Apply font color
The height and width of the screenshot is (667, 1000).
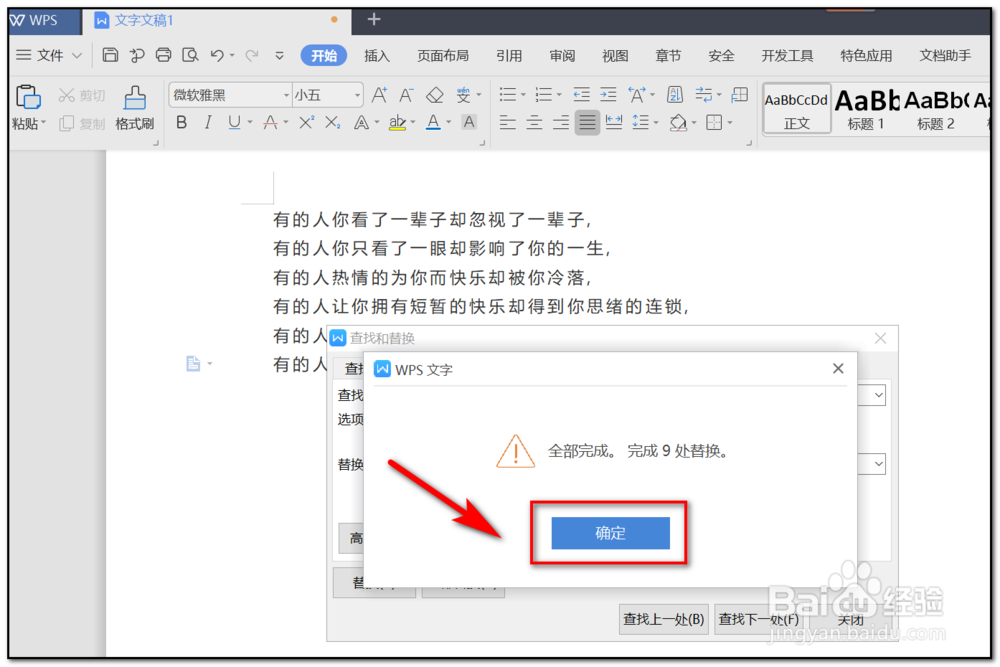click(433, 122)
